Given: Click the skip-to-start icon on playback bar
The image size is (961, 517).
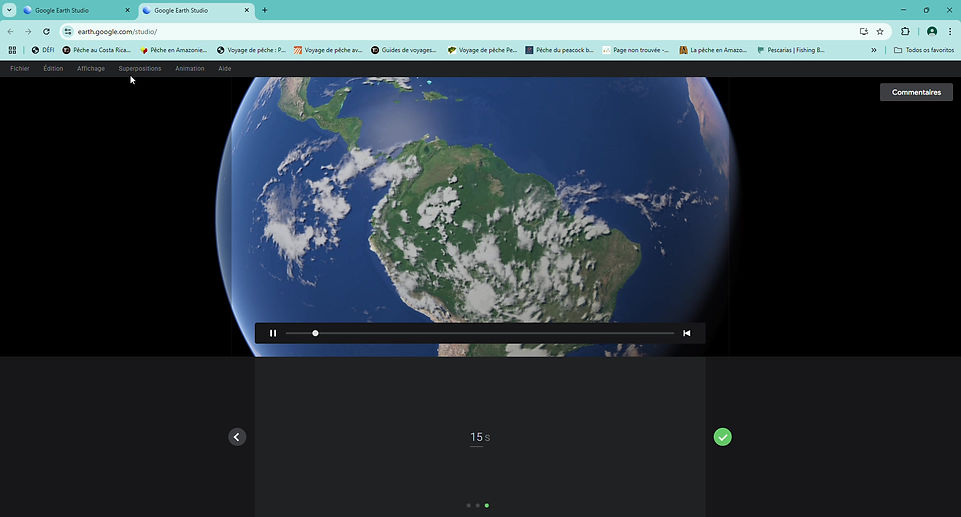Looking at the screenshot, I should coord(686,333).
